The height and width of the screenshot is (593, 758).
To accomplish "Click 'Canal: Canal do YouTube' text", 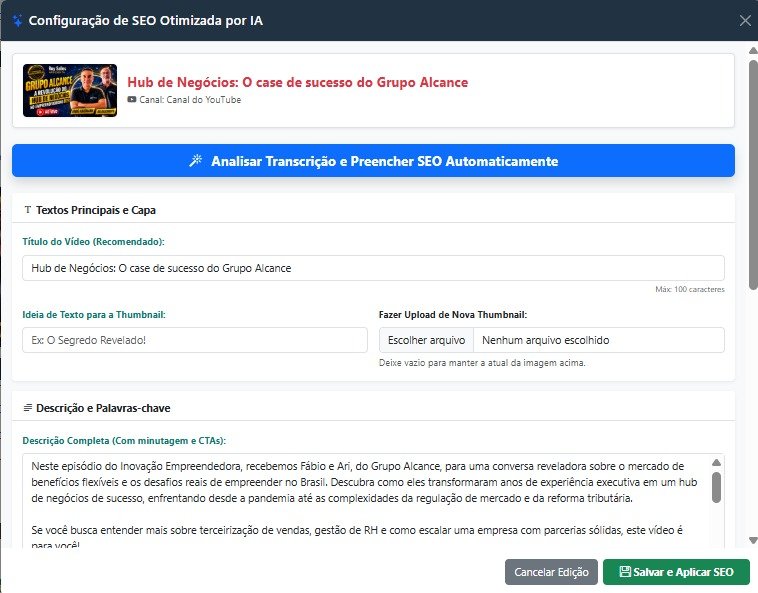I will click(x=190, y=100).
